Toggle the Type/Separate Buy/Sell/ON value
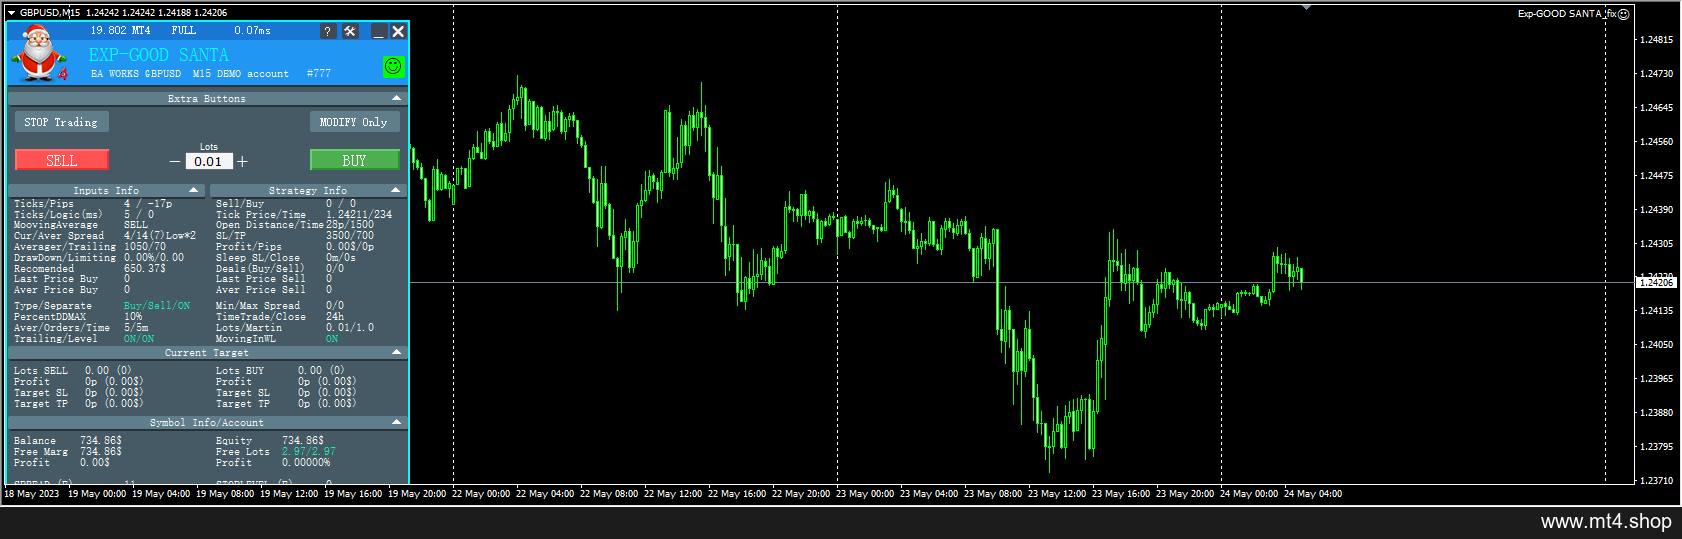The width and height of the screenshot is (1682, 539). [157, 306]
